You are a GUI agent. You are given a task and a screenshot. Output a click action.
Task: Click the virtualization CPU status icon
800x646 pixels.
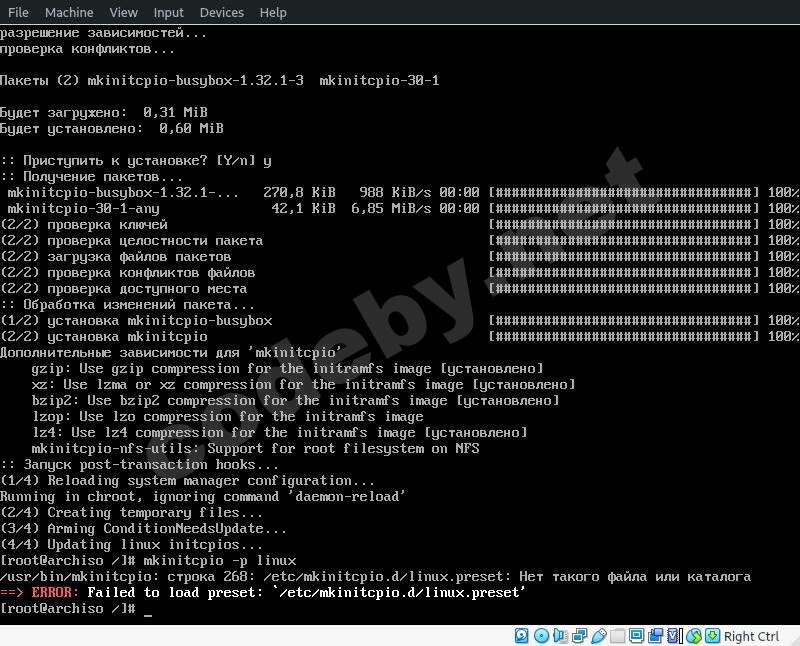pyautogui.click(x=673, y=635)
